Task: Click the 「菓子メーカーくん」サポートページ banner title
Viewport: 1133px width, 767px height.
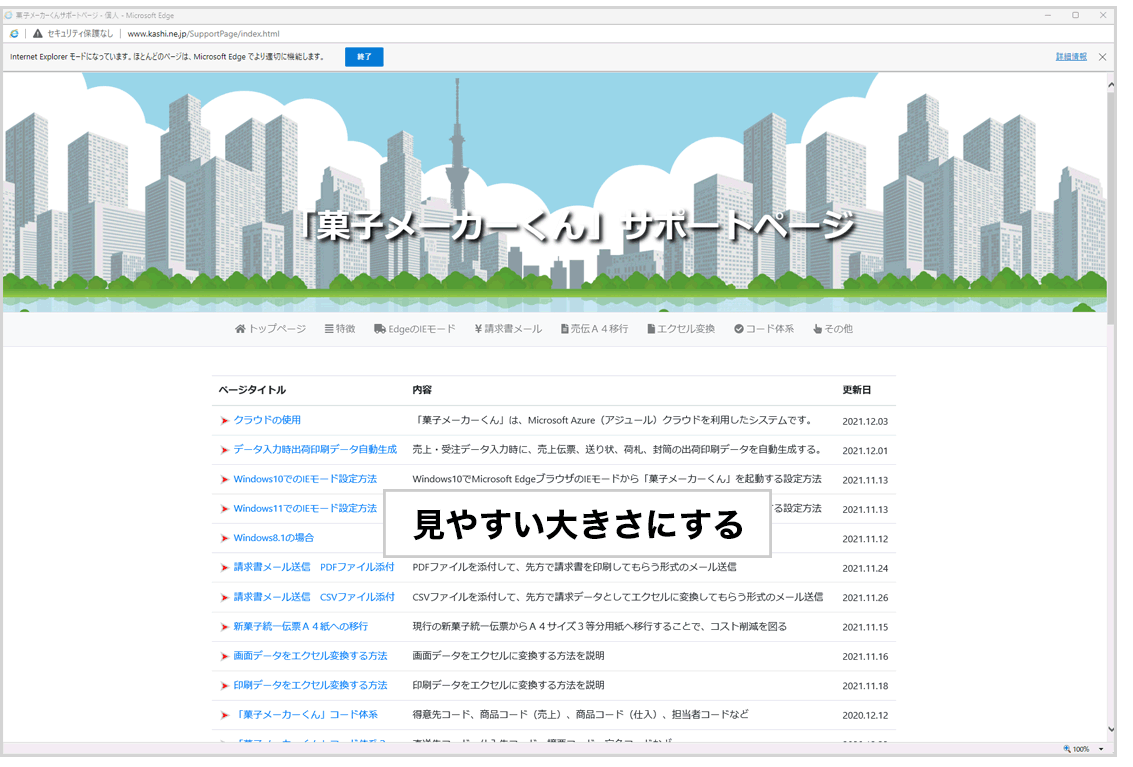Action: tap(576, 226)
